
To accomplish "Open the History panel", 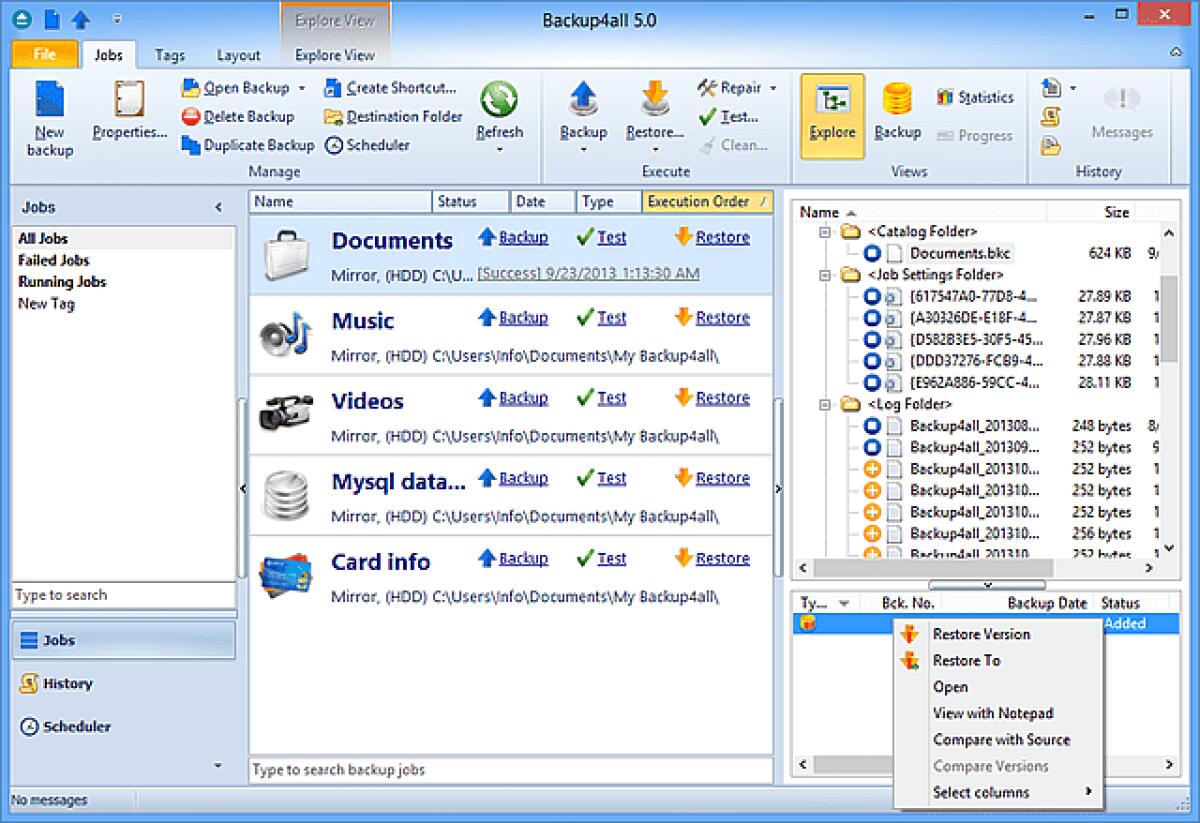I will (69, 683).
